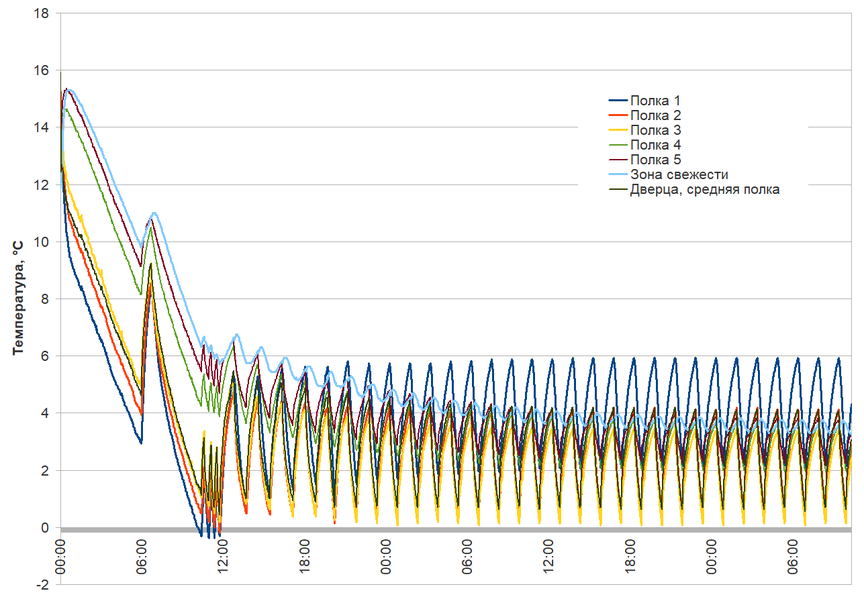Click the first 18:00 time axis label
This screenshot has height=599, width=864.
coord(305,557)
